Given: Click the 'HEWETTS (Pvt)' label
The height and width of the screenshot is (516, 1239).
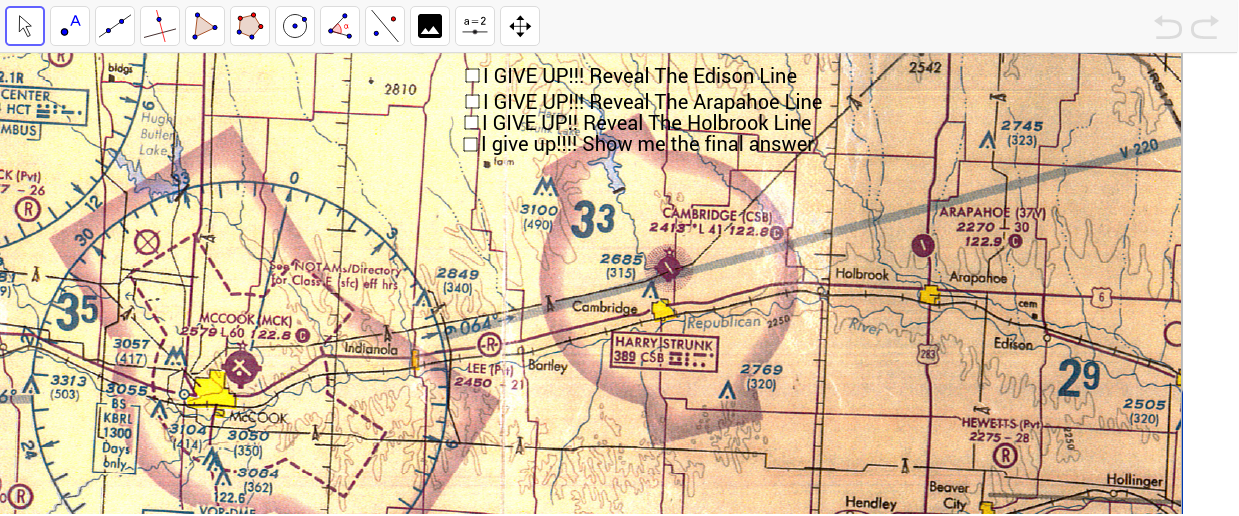Looking at the screenshot, I should point(999,423).
